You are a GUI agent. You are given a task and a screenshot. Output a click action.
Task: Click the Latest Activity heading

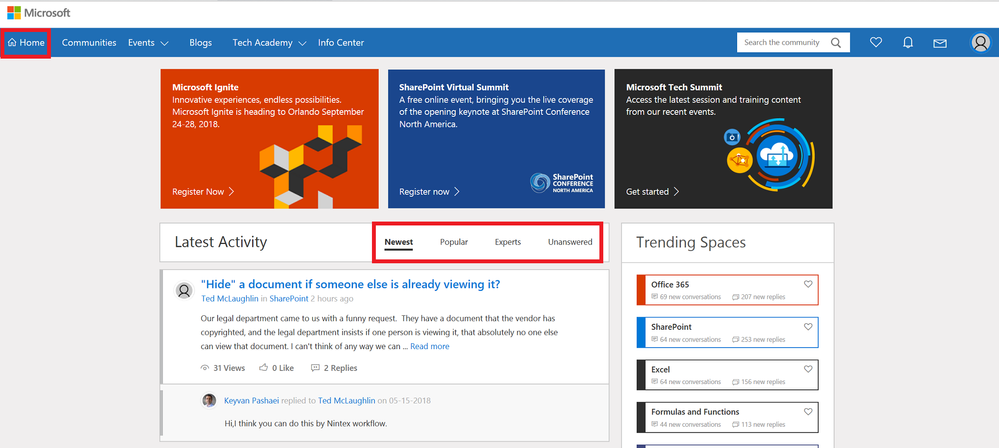coord(220,242)
